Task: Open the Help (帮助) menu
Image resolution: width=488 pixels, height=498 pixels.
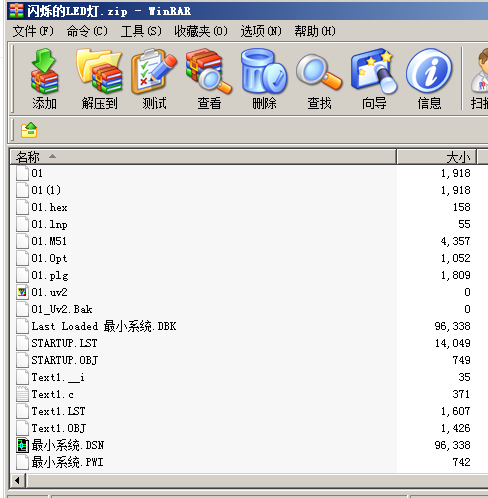Action: pos(315,31)
